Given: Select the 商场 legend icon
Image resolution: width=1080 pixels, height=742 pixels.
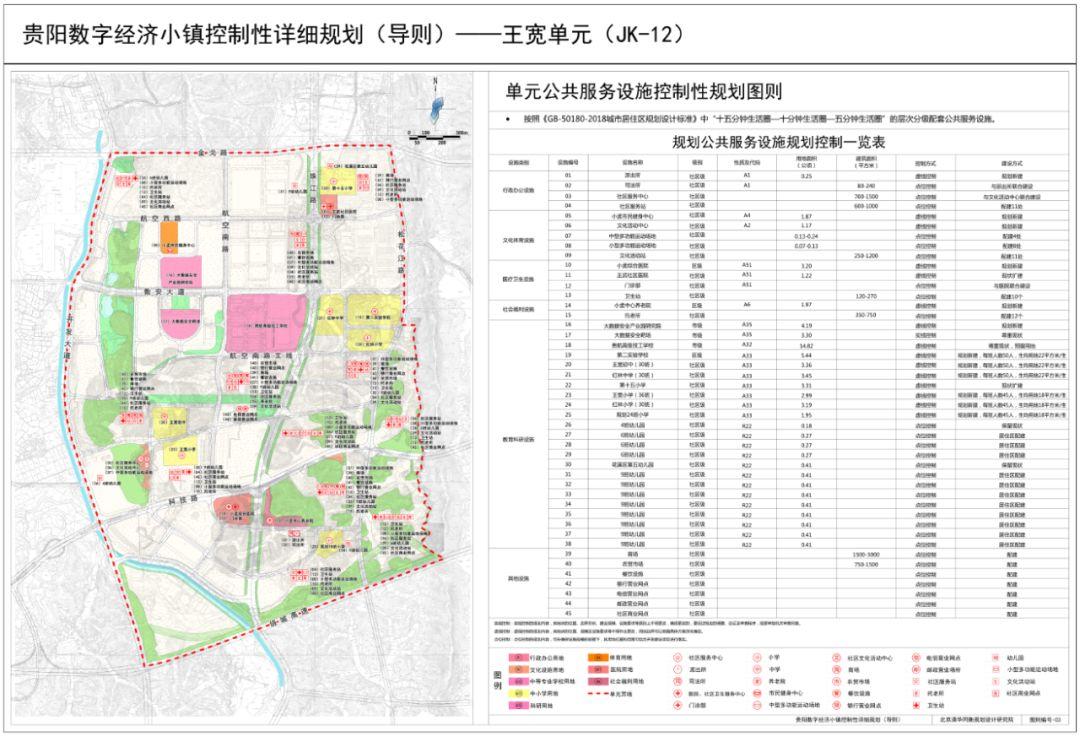Looking at the screenshot, I should [x=836, y=669].
